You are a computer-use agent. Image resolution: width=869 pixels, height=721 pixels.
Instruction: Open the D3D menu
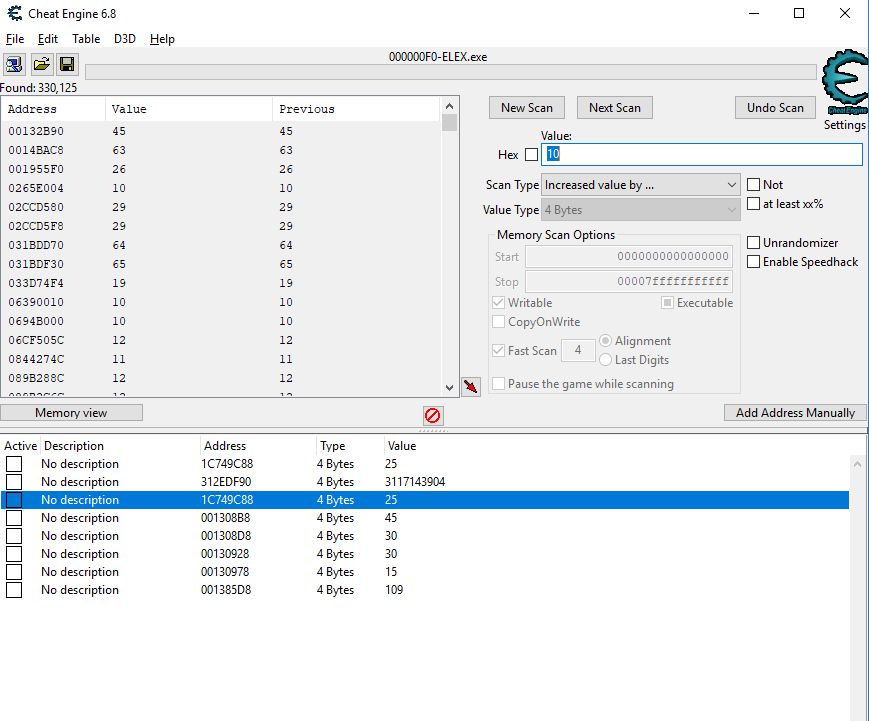[x=124, y=39]
